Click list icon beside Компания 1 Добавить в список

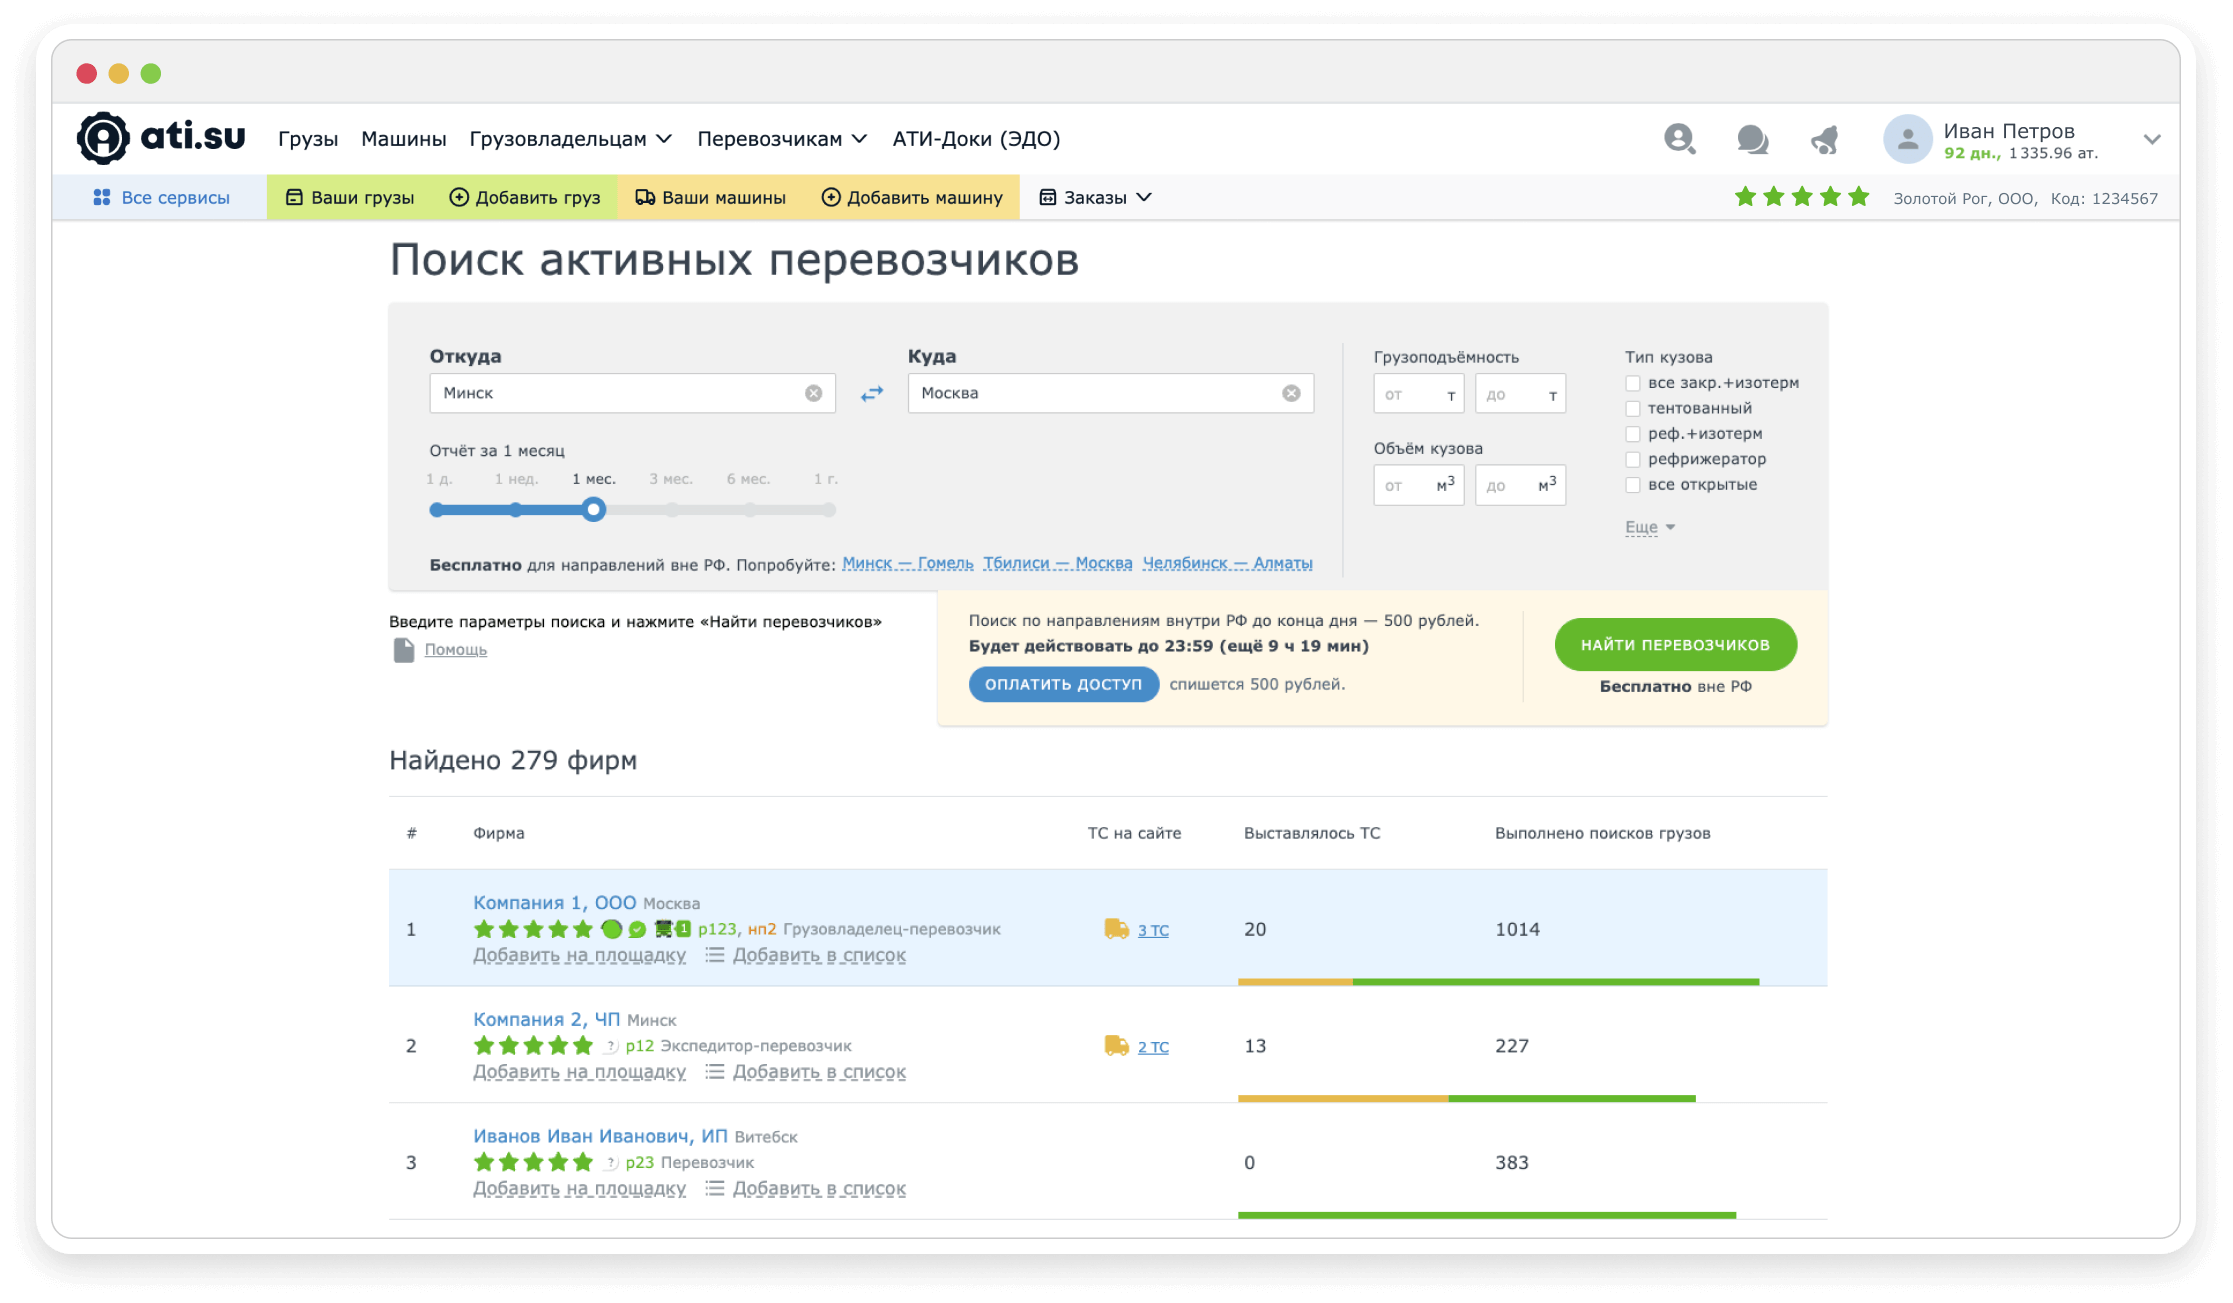point(715,955)
